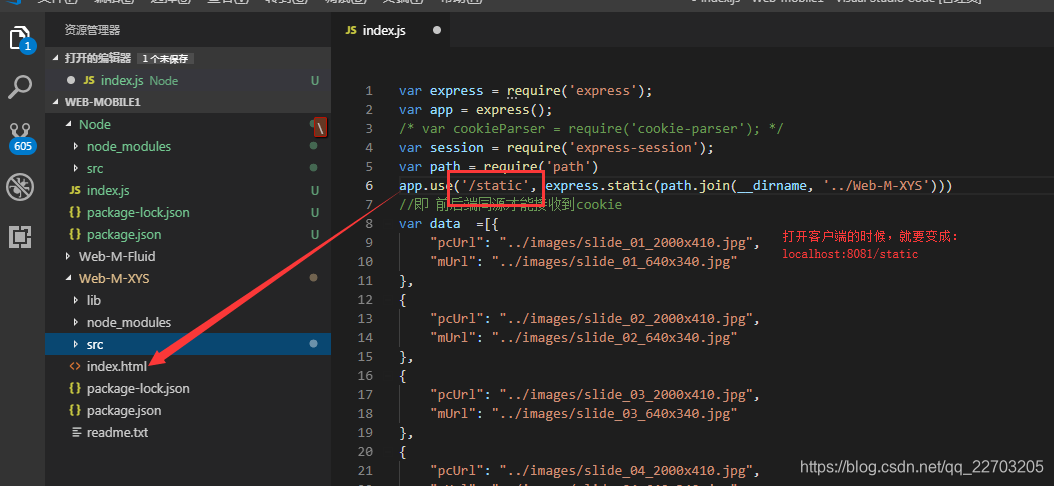Collapse the Web-M-XYS folder
The height and width of the screenshot is (486, 1054).
pos(68,278)
